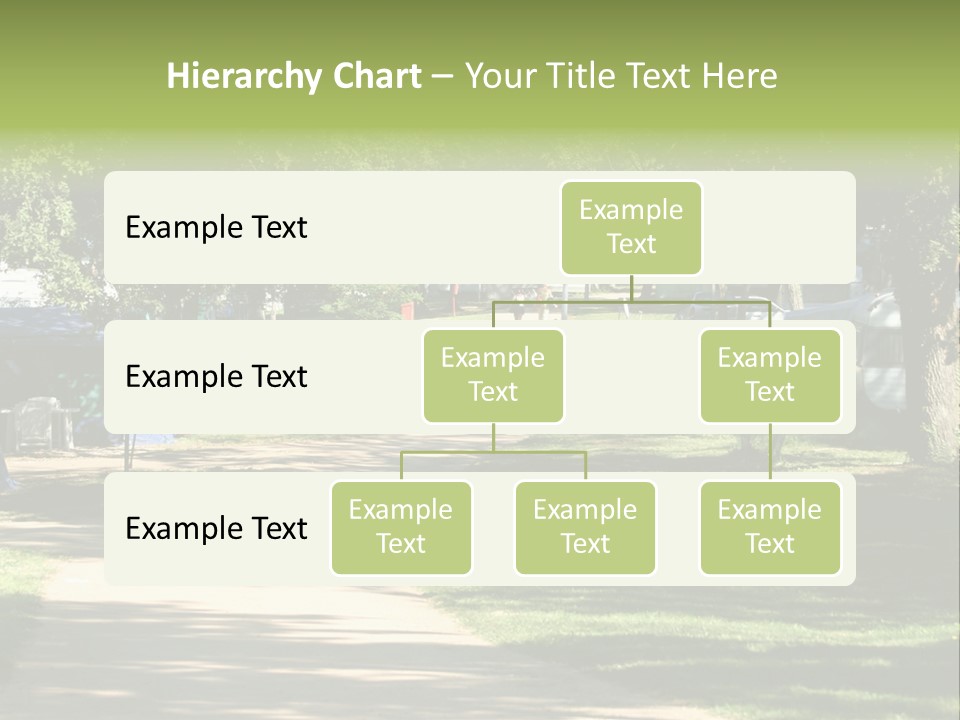The height and width of the screenshot is (720, 960).
Task: Click the second row's Example Text label
Action: coord(216,377)
